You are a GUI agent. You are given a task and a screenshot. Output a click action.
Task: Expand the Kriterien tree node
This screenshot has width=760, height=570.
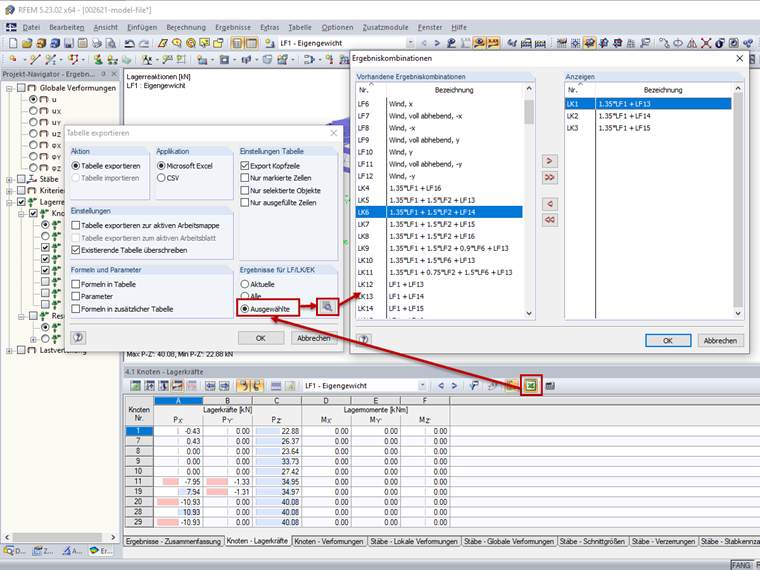point(9,190)
